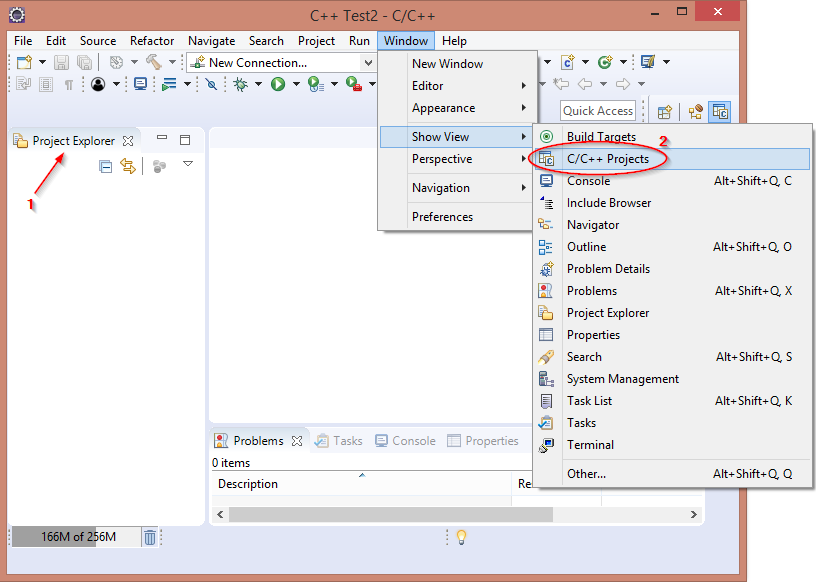The height and width of the screenshot is (582, 816).
Task: Select C/C++ Projects from Show View
Action: (x=607, y=159)
